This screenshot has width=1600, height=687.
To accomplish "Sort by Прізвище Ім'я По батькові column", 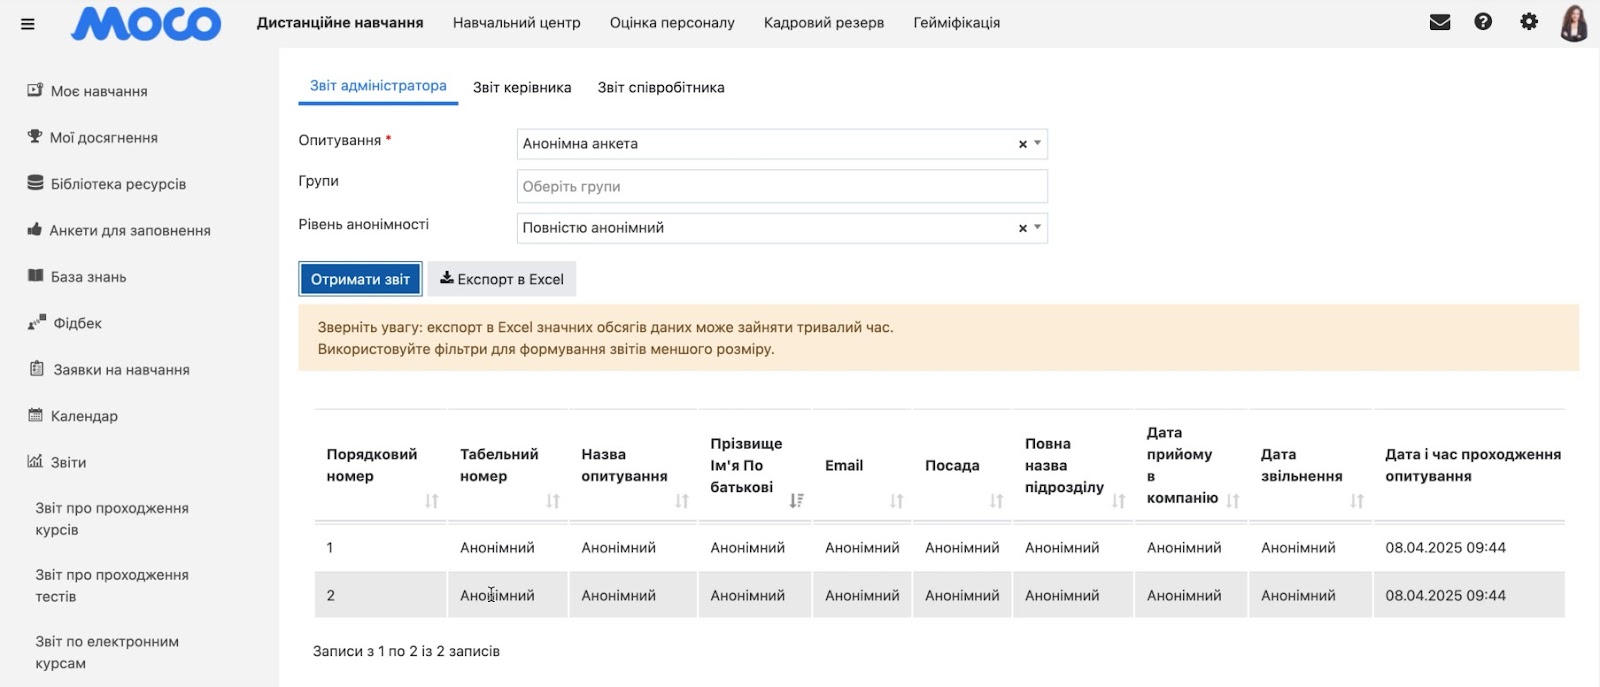I will [796, 500].
